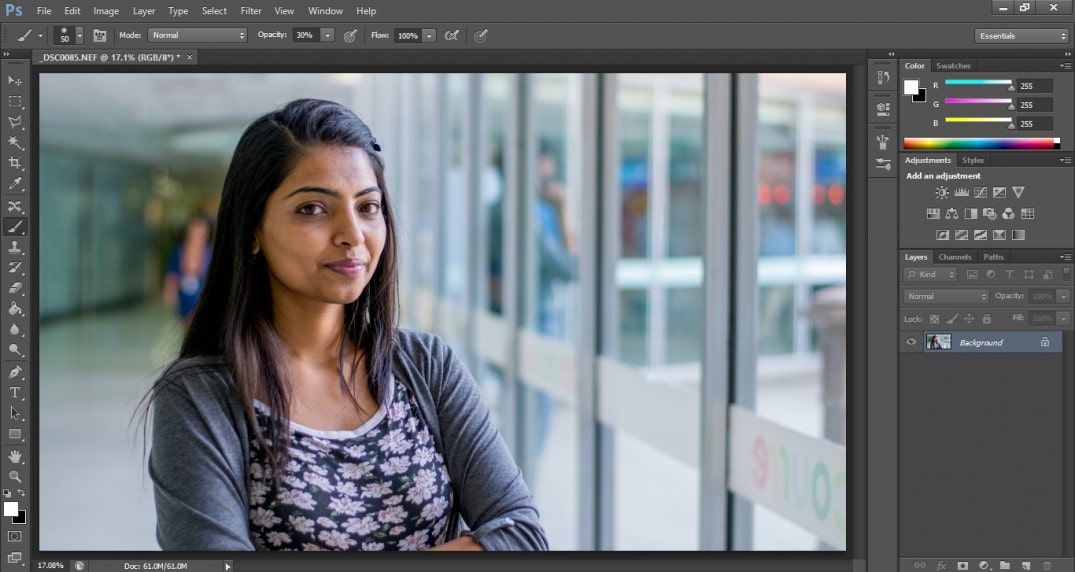The image size is (1075, 572).
Task: Select the Paint Bucket tool
Action: click(x=14, y=309)
